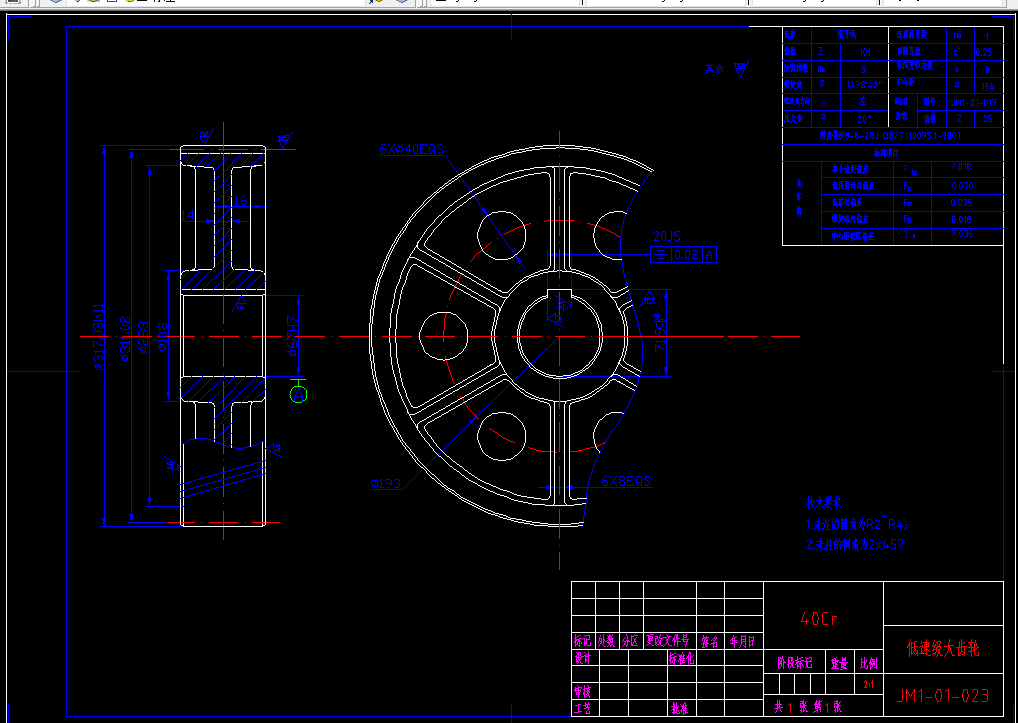Select the 处数 title block cell
The height and width of the screenshot is (723, 1018).
(606, 641)
